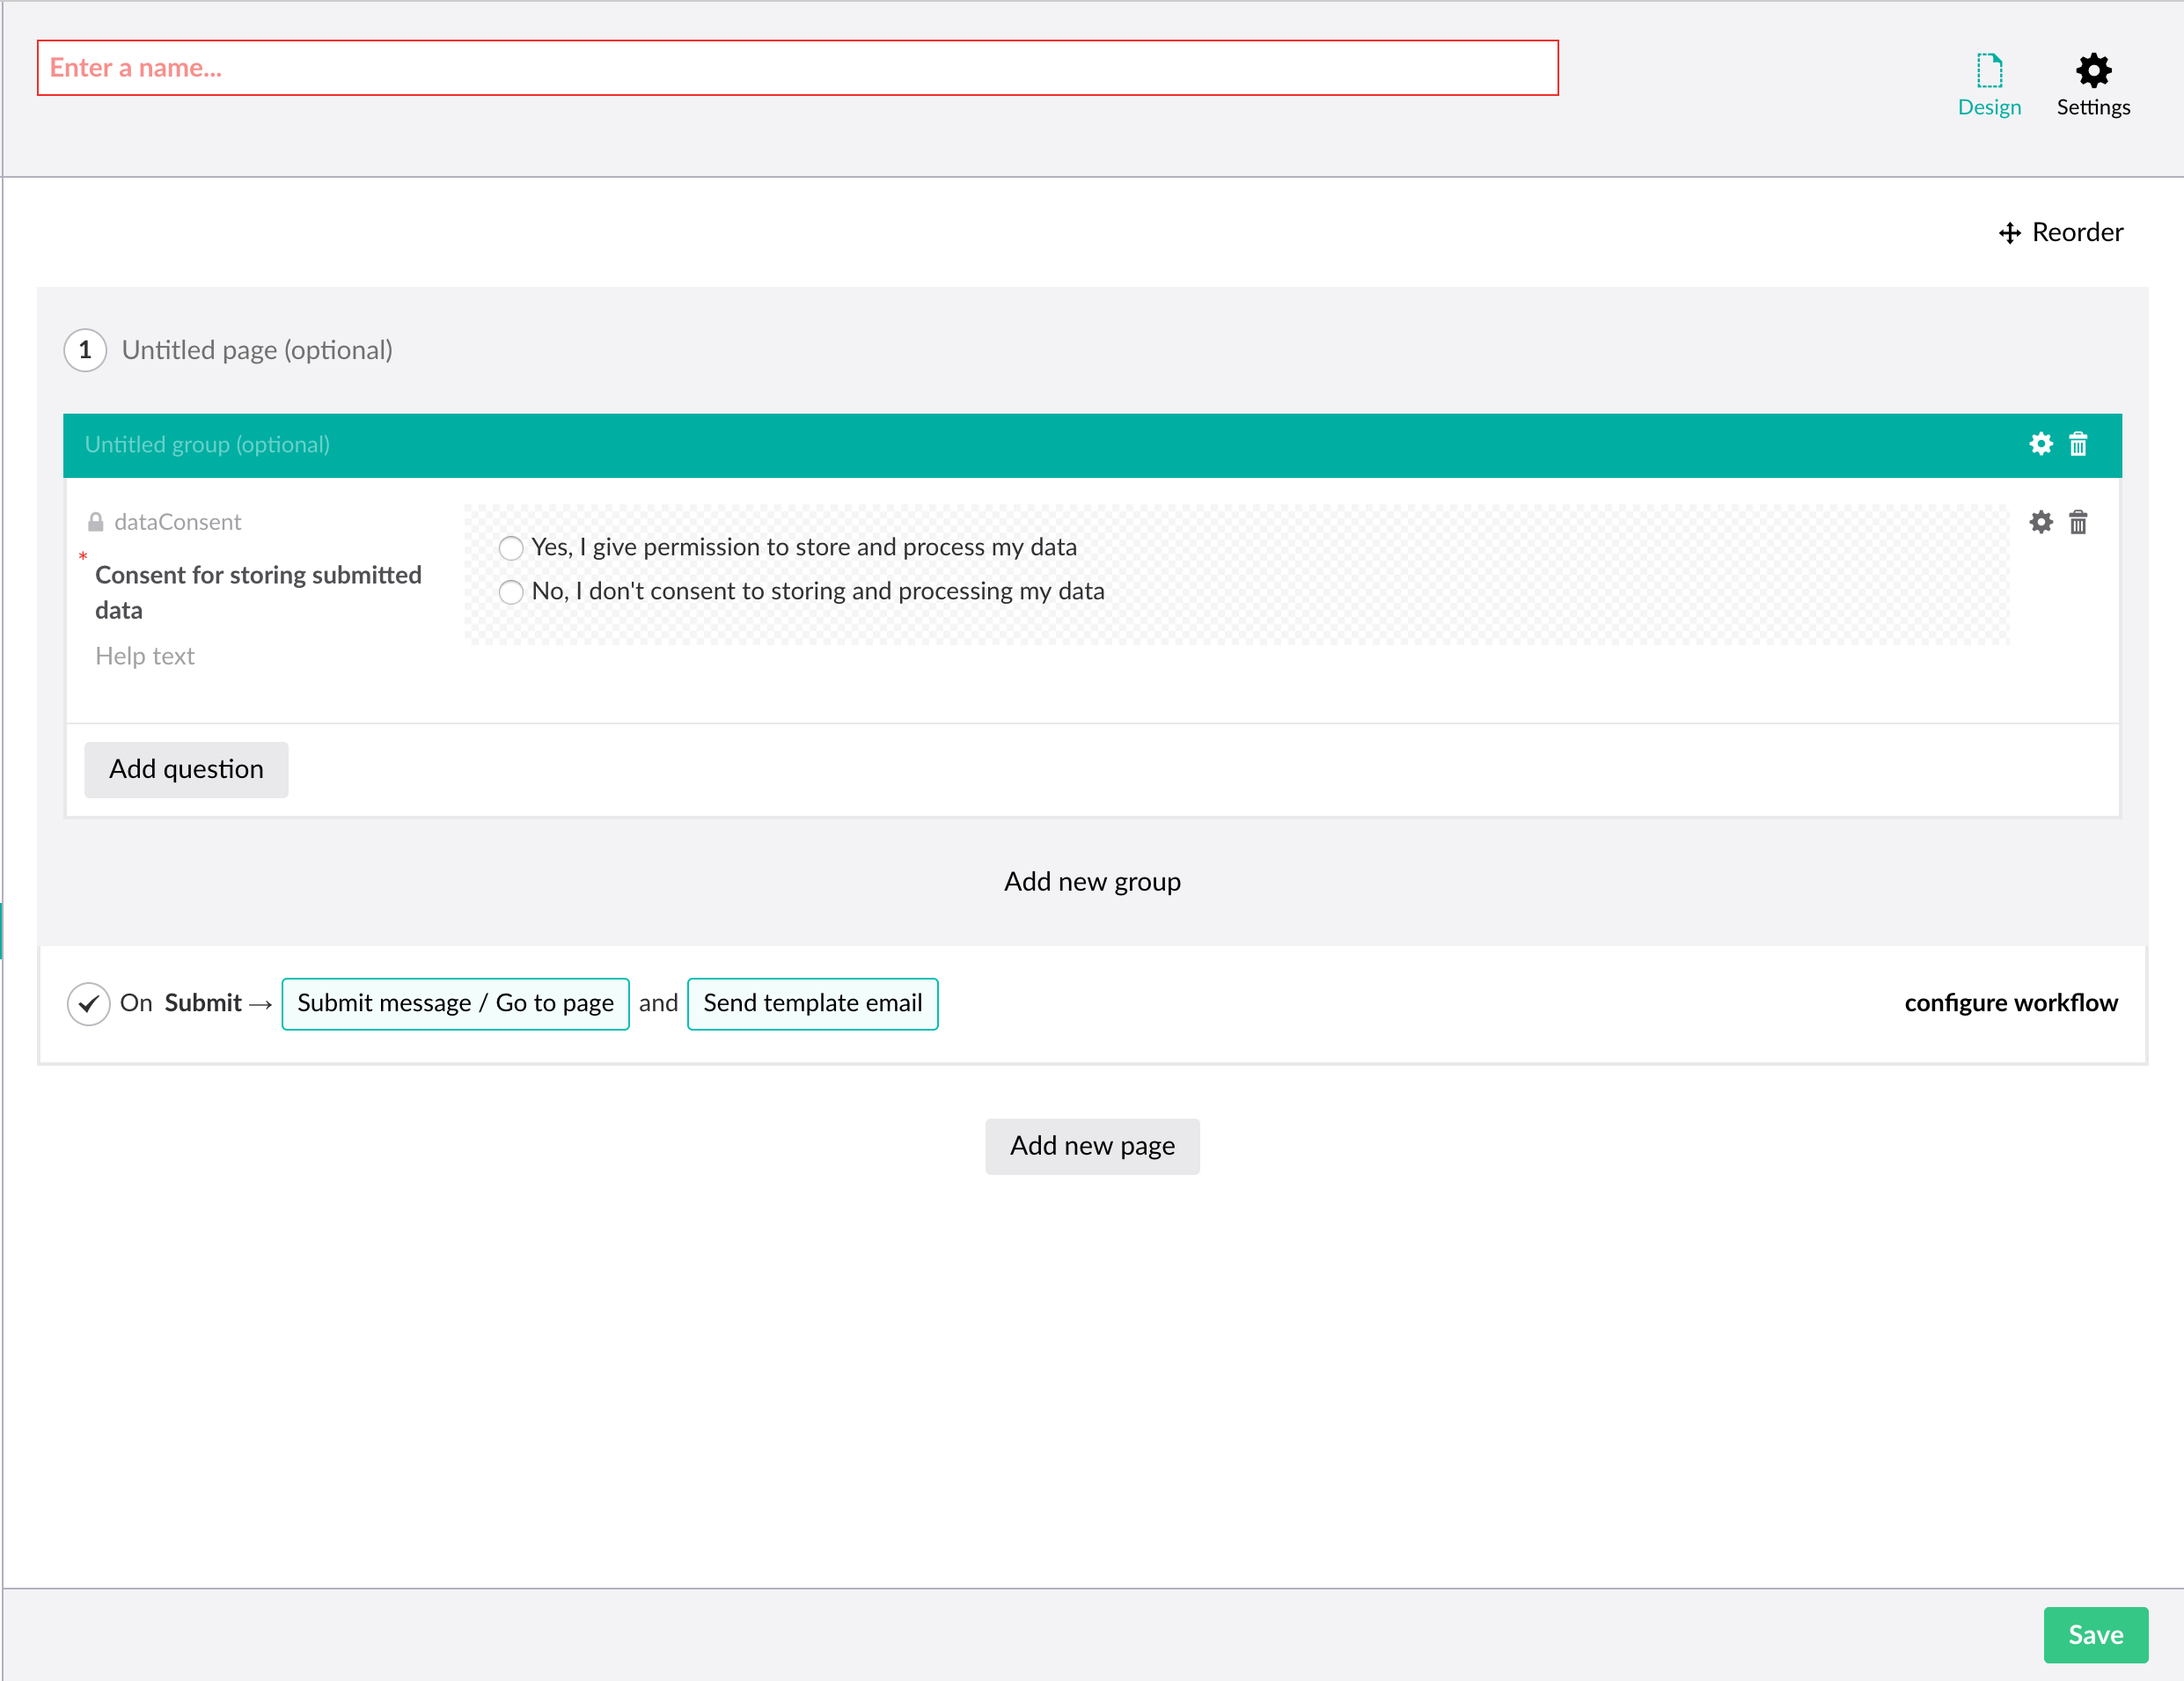This screenshot has height=1681, width=2184.
Task: Open group settings gear in teal header
Action: (2041, 444)
